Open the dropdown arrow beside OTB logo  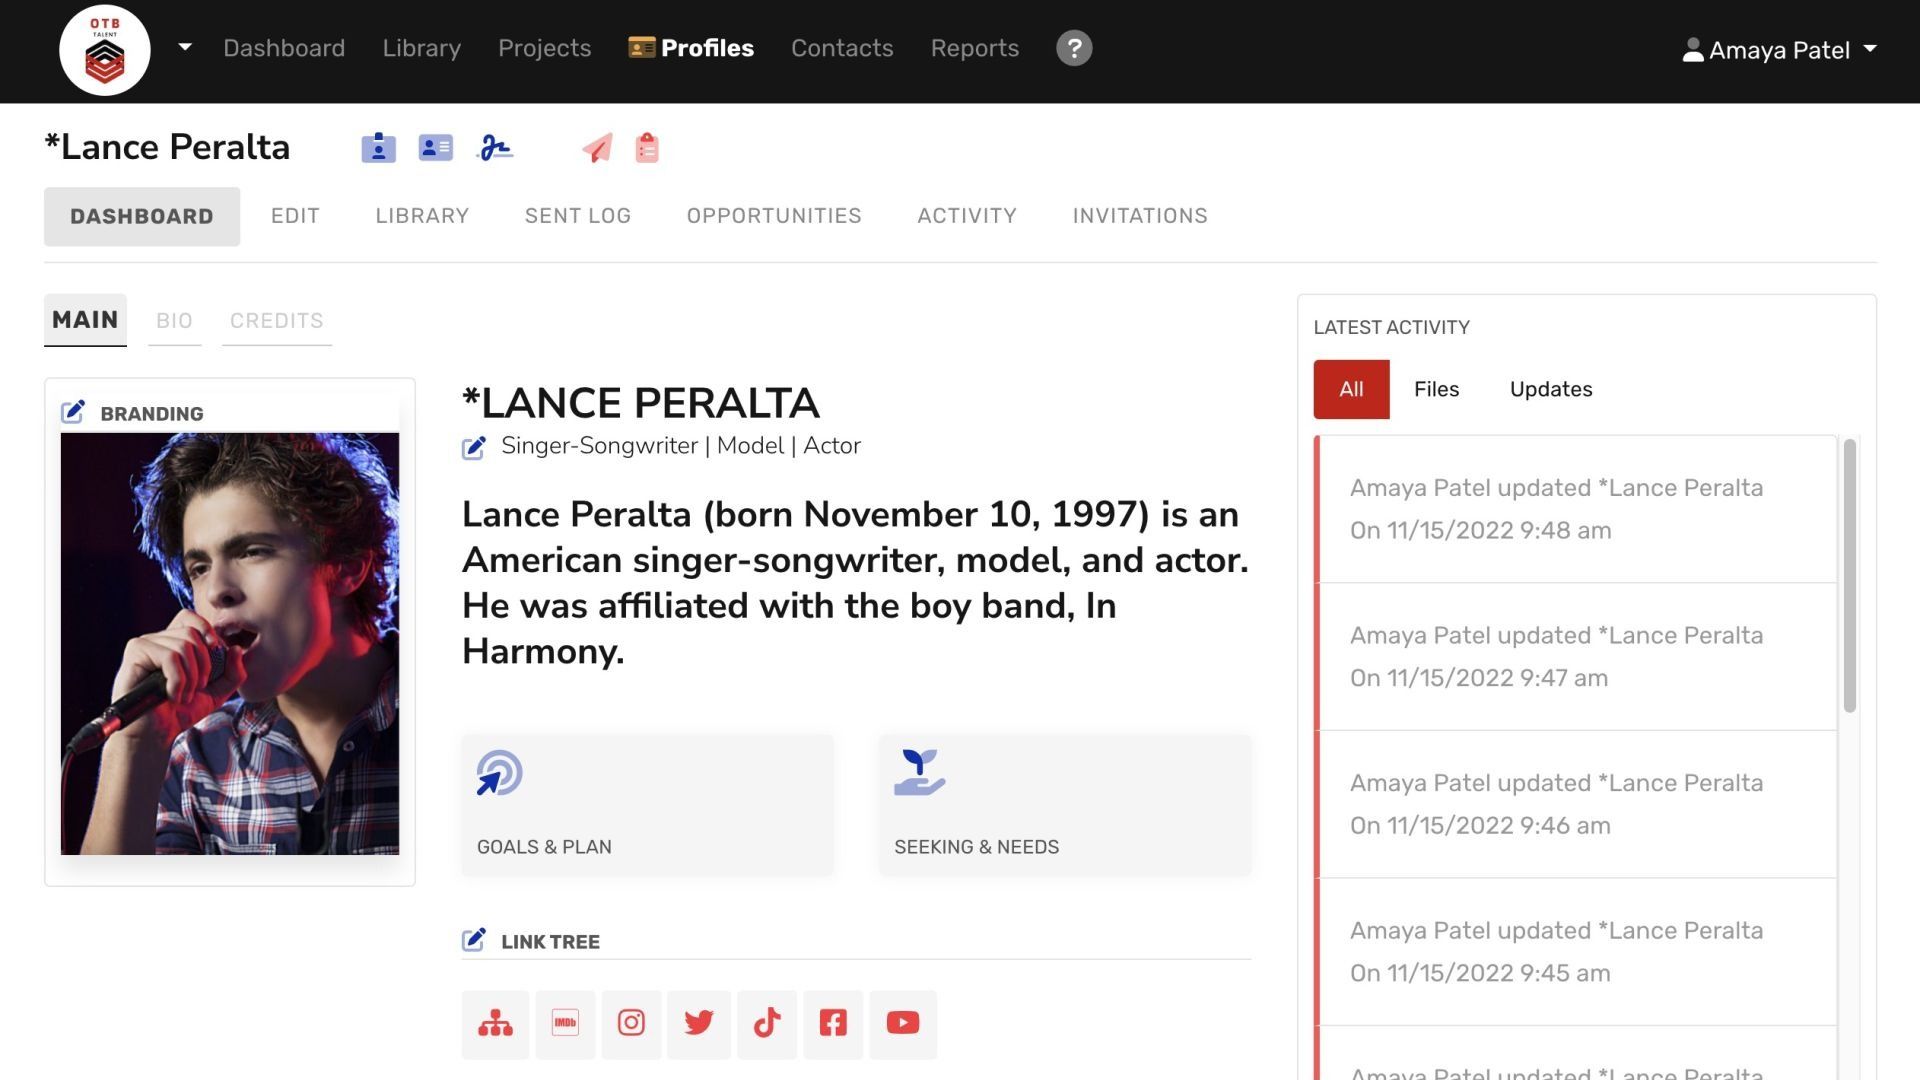coord(185,47)
